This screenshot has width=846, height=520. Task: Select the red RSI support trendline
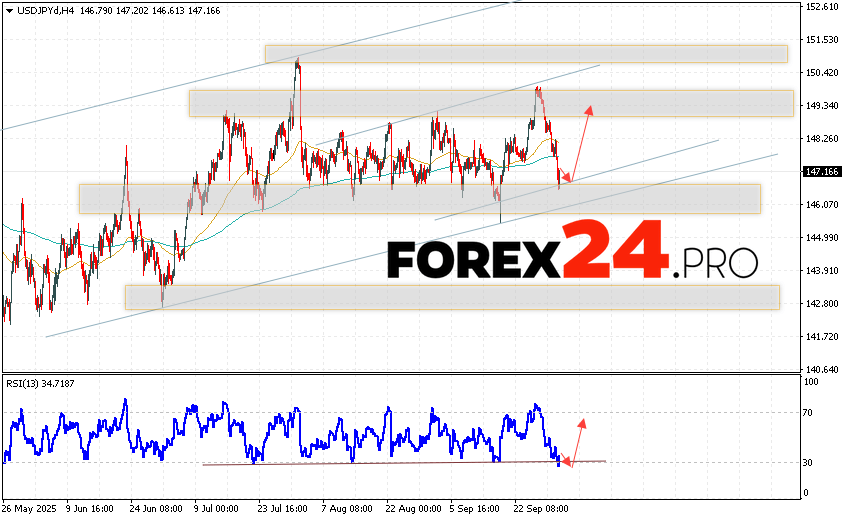click(x=400, y=463)
